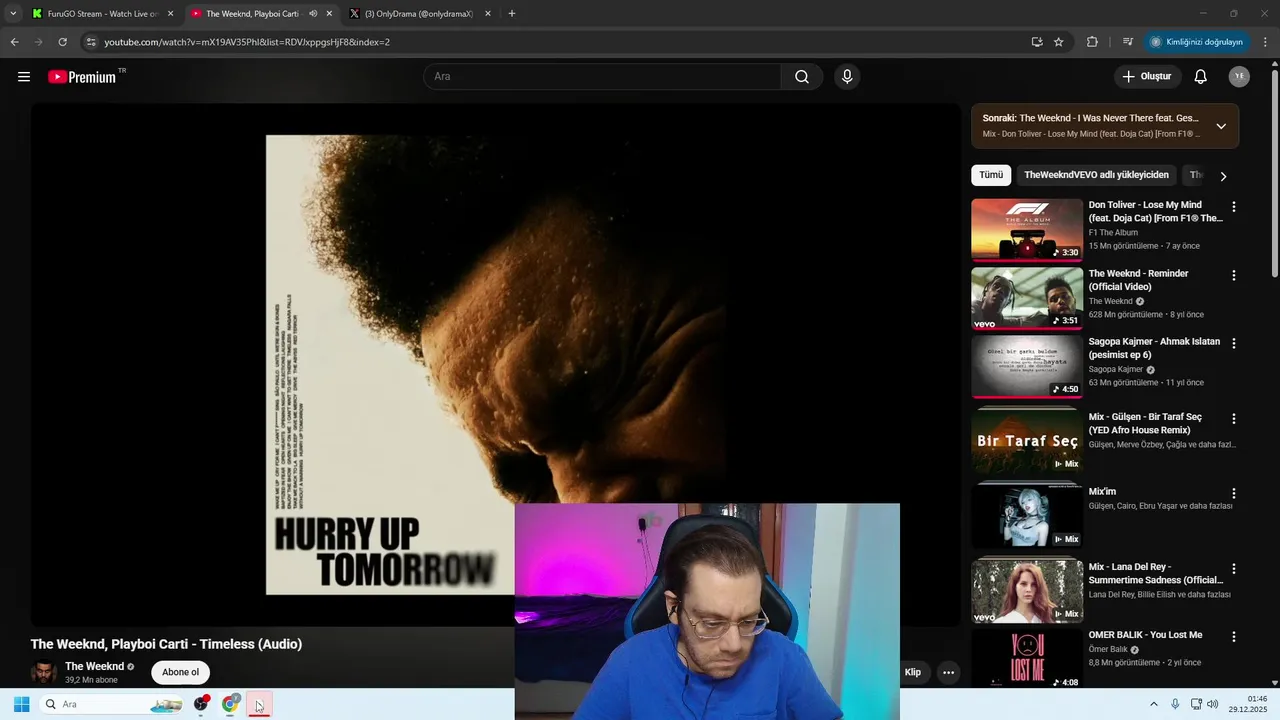Open The Weeknd channel avatar
Viewport: 1280px width, 720px height.
[x=44, y=672]
